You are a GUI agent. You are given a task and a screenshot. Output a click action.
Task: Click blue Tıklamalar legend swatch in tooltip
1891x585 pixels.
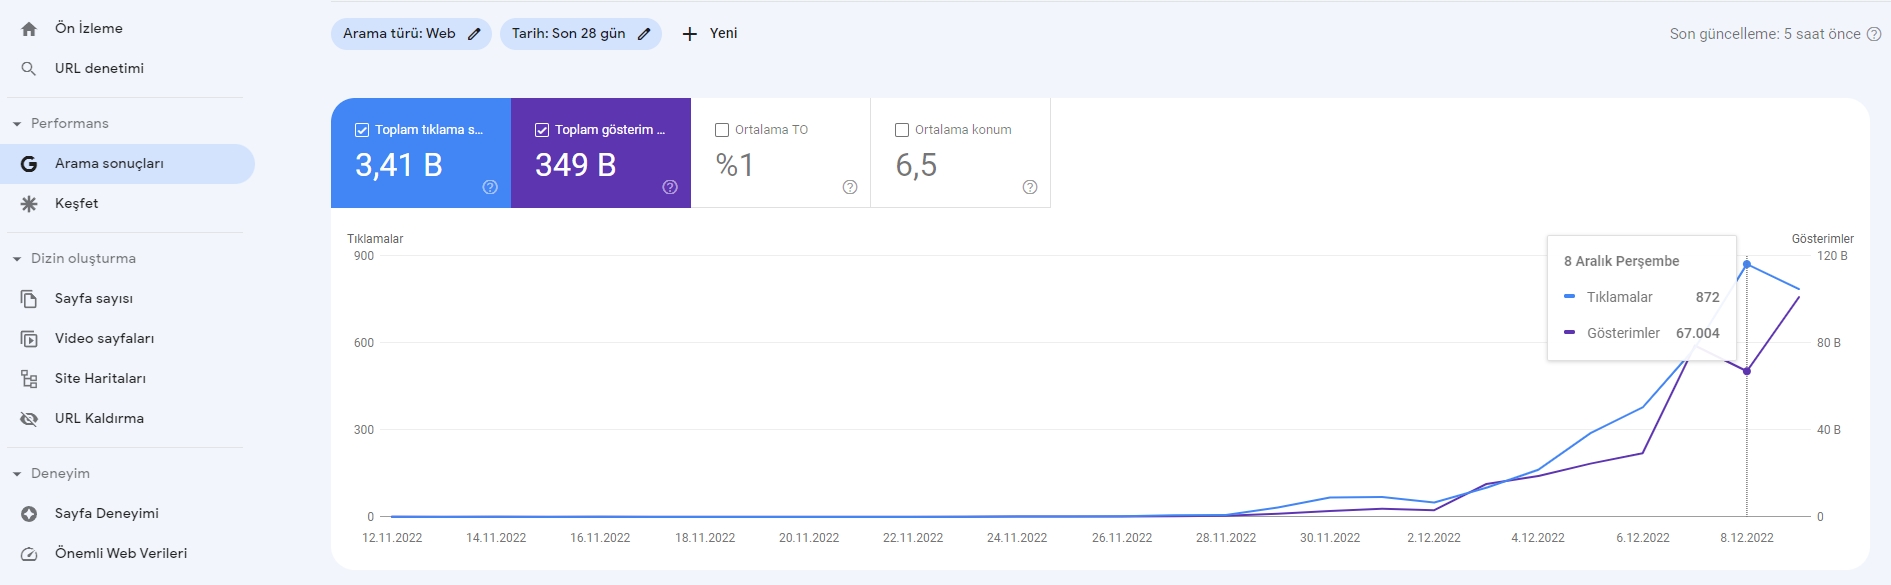[1569, 297]
